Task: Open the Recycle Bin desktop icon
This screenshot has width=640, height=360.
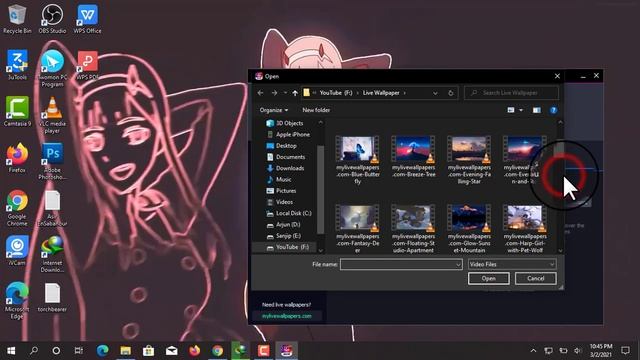Action: pos(17,19)
